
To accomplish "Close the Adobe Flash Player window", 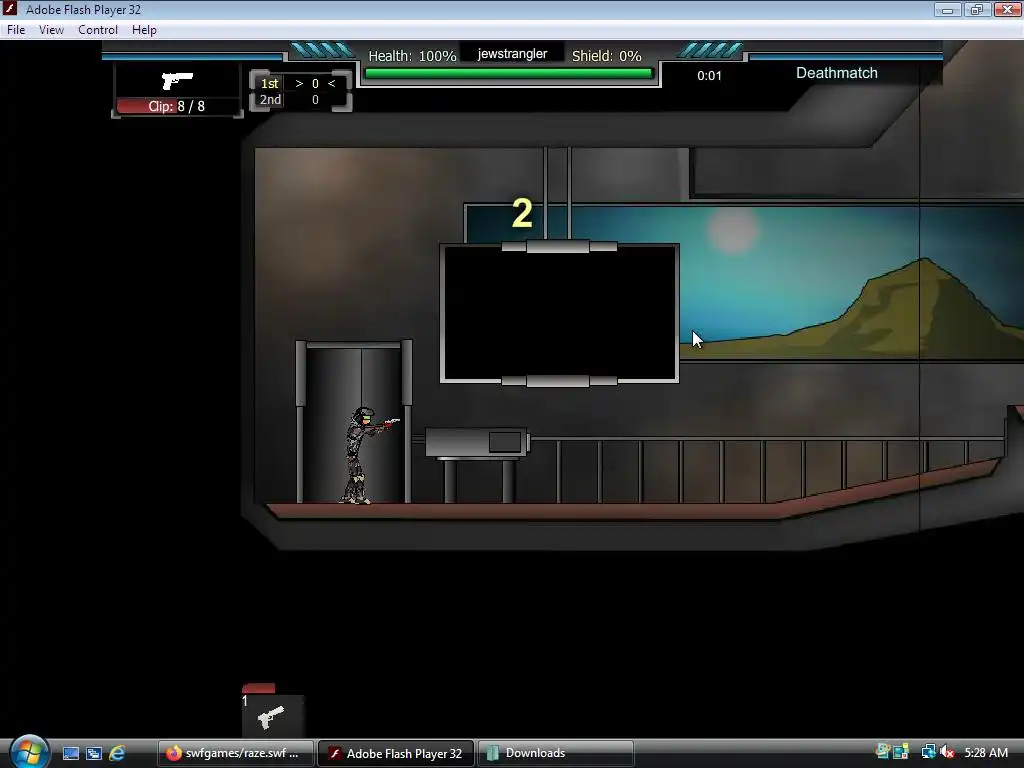I will (x=1008, y=9).
